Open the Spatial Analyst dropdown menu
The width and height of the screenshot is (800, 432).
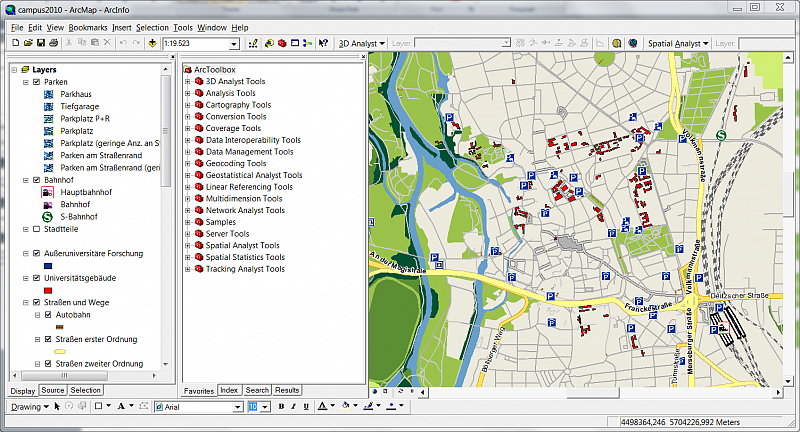(x=678, y=44)
